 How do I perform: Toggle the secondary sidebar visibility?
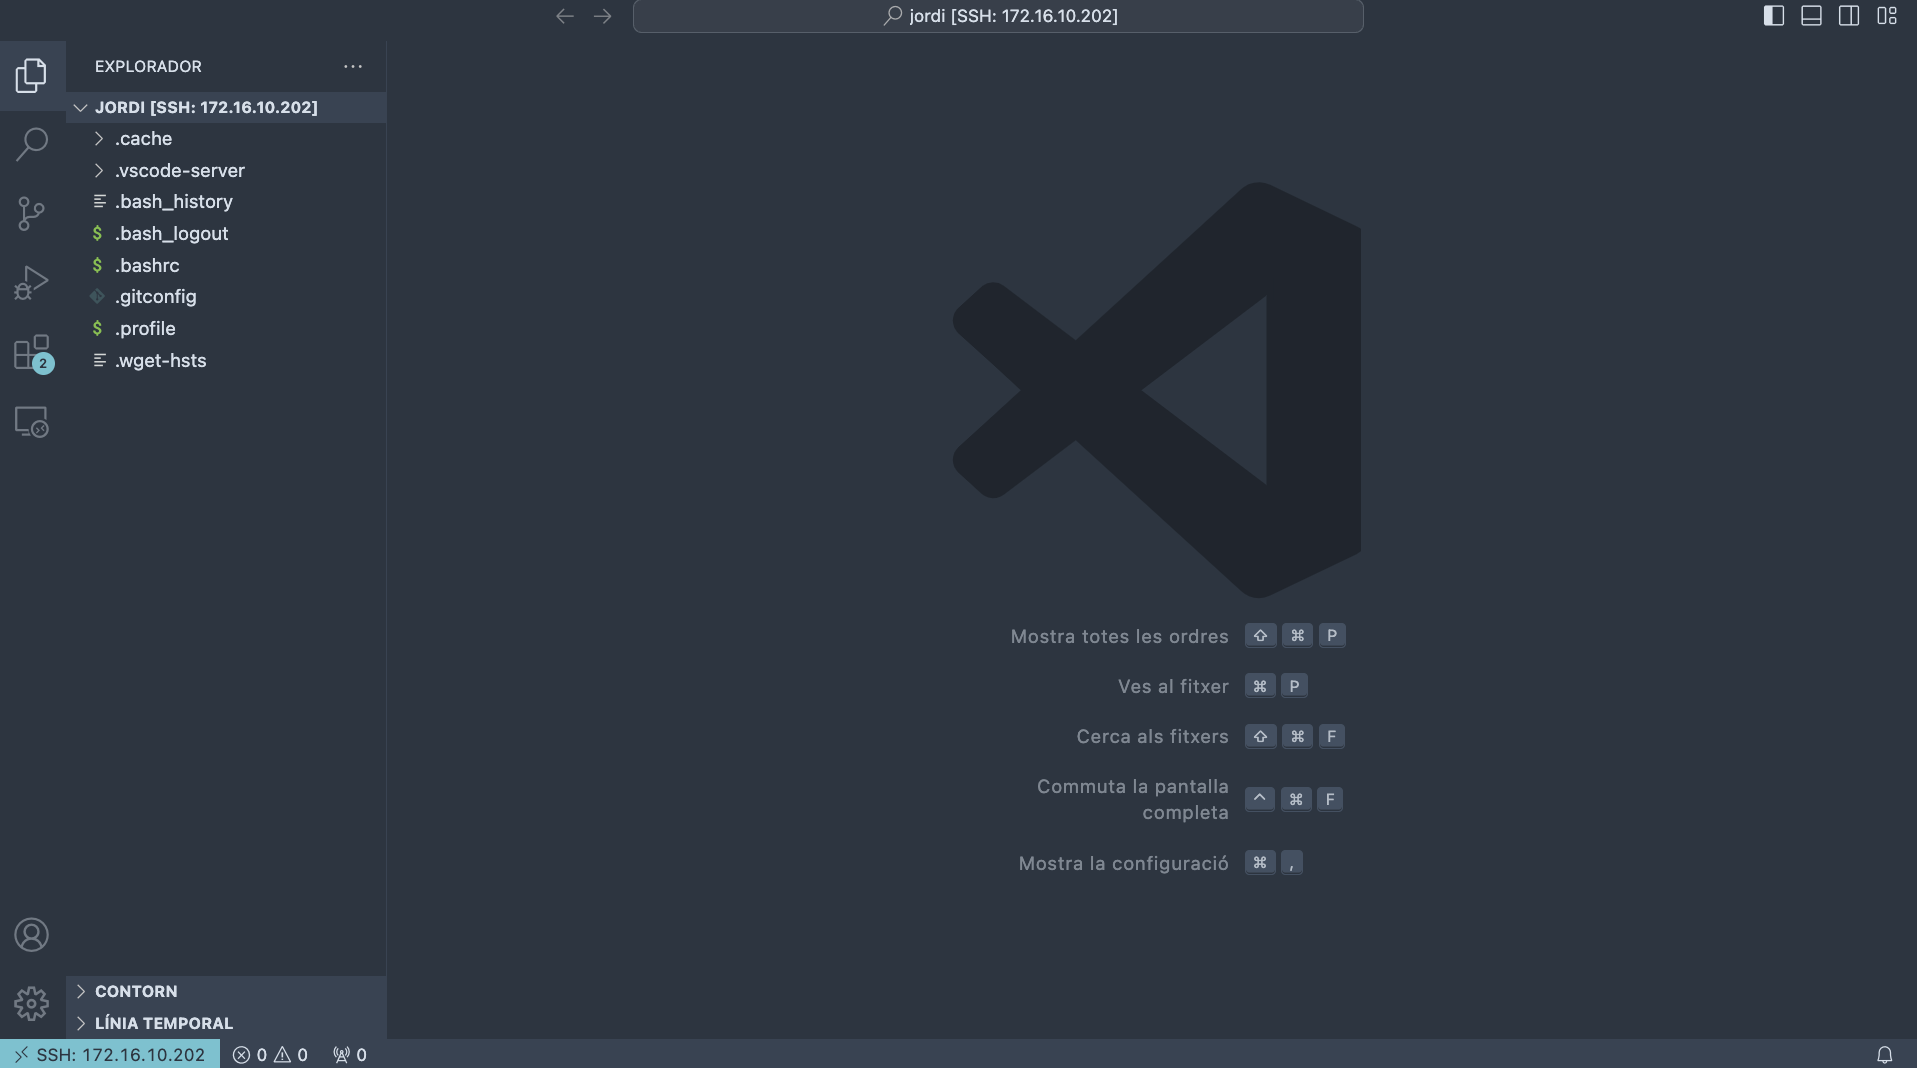1849,16
